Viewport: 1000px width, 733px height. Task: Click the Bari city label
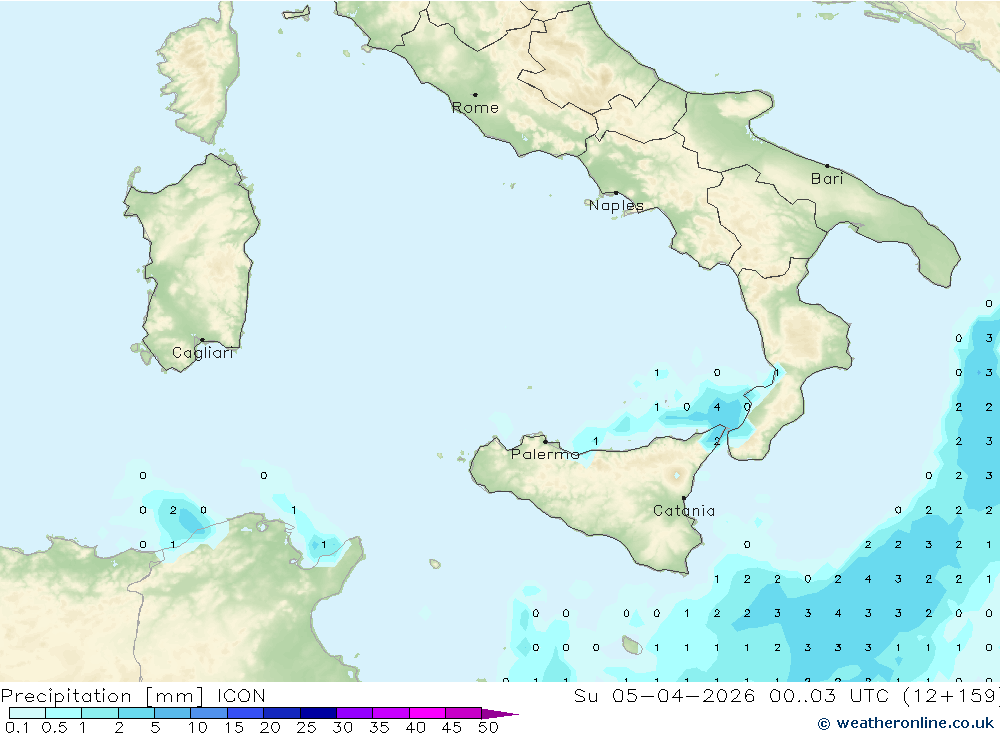827,179
